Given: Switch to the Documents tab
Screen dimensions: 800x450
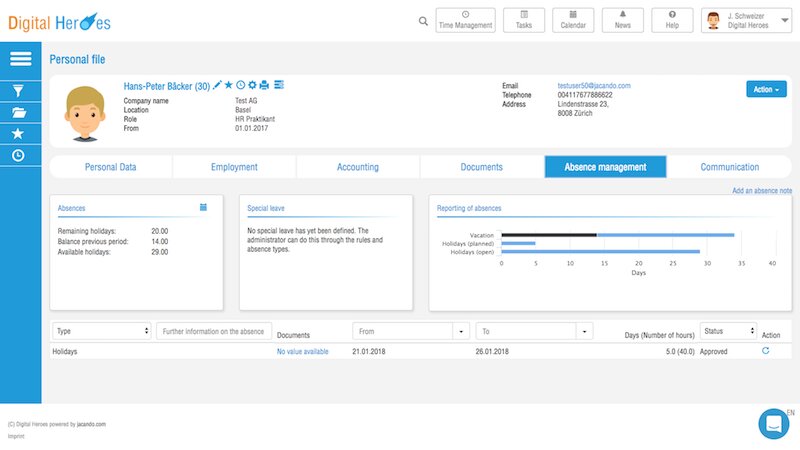Looking at the screenshot, I should point(481,167).
